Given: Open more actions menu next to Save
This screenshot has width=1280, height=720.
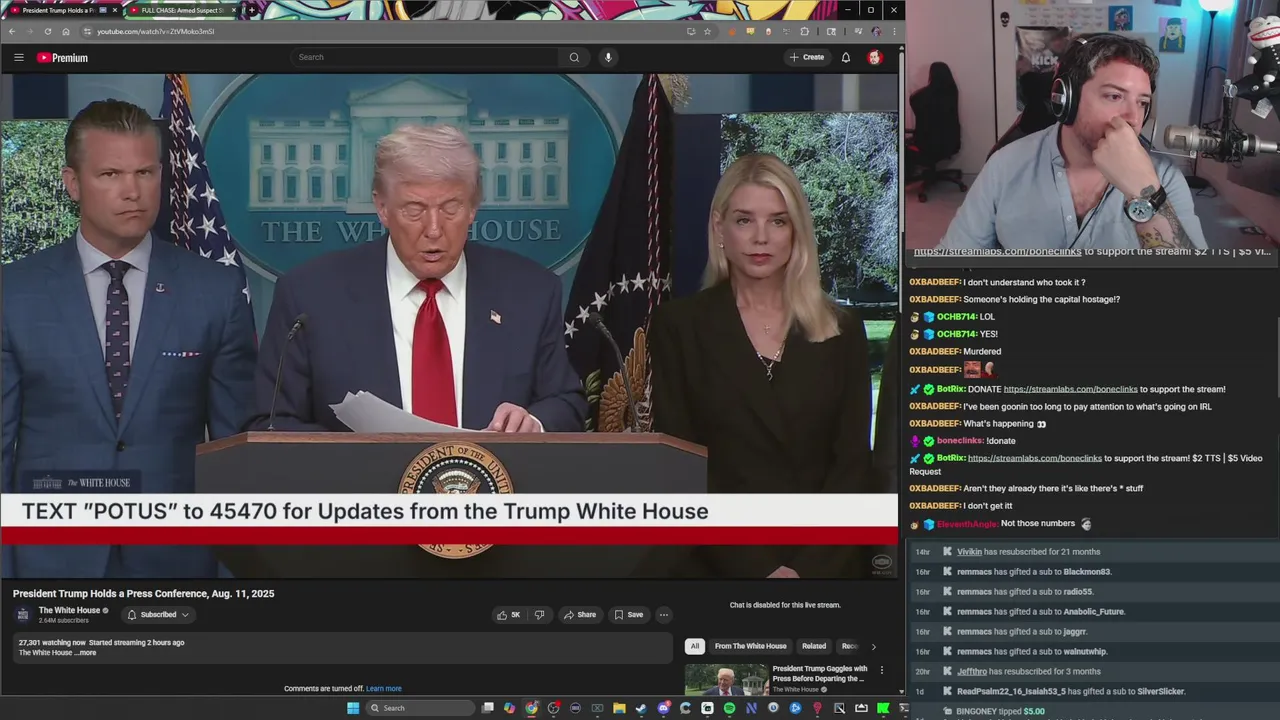Looking at the screenshot, I should pos(663,615).
